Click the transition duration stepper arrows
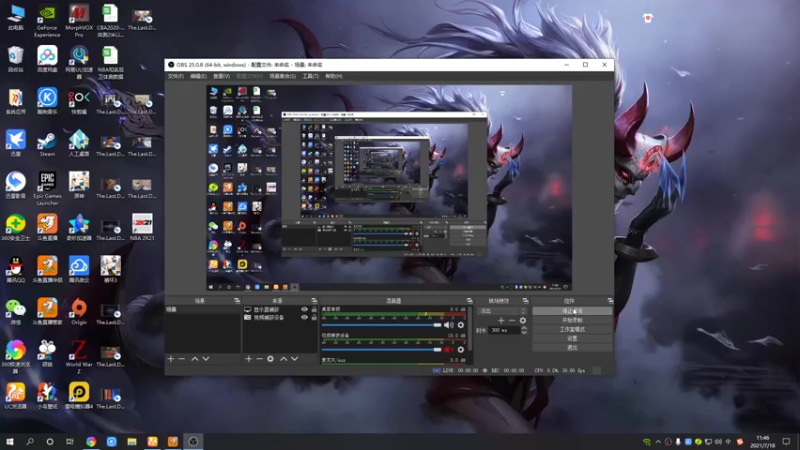Image resolution: width=800 pixels, height=450 pixels. click(x=523, y=330)
